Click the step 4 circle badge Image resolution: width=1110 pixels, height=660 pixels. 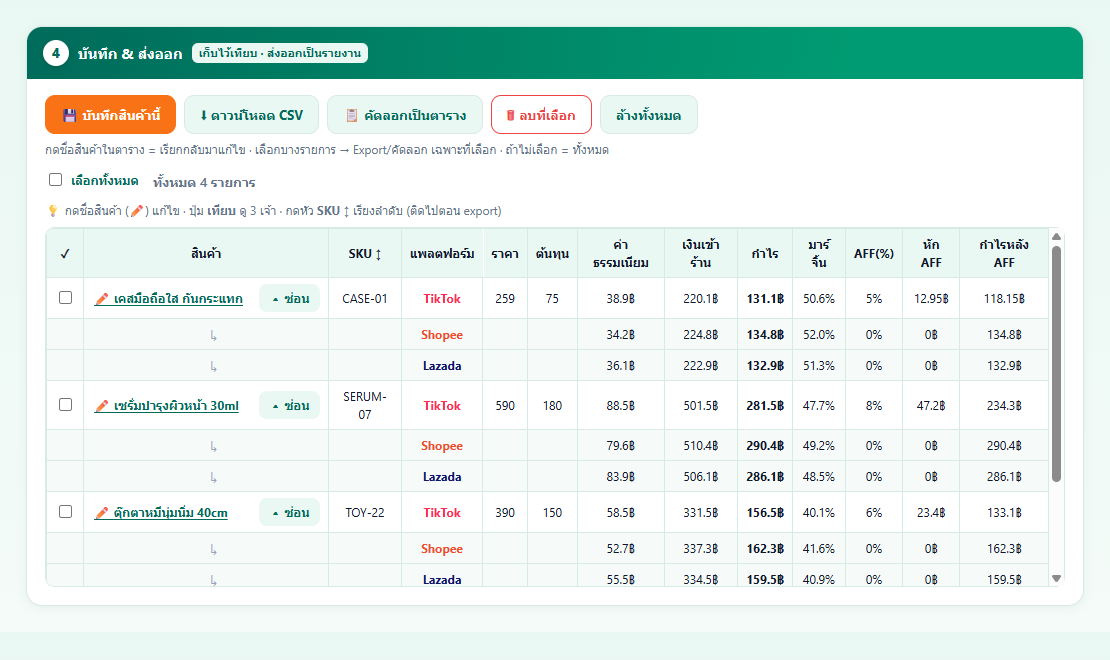tap(56, 53)
